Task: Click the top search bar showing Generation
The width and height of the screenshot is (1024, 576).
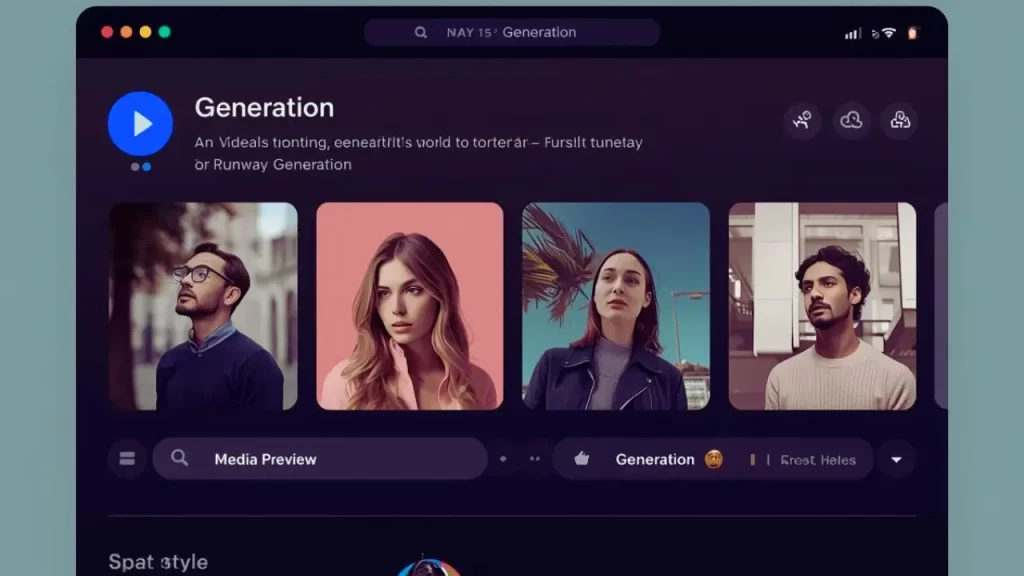Action: tap(512, 32)
